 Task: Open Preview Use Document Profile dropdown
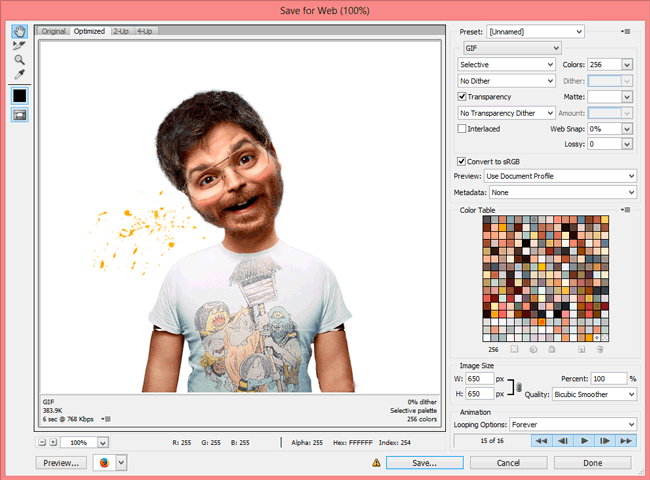coord(560,176)
